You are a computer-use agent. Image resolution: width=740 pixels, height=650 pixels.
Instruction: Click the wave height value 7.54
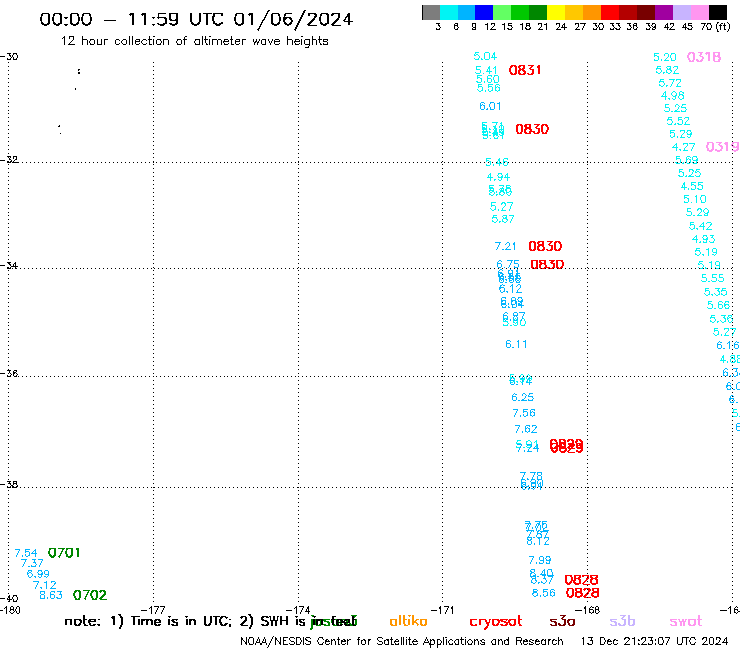(x=26, y=553)
